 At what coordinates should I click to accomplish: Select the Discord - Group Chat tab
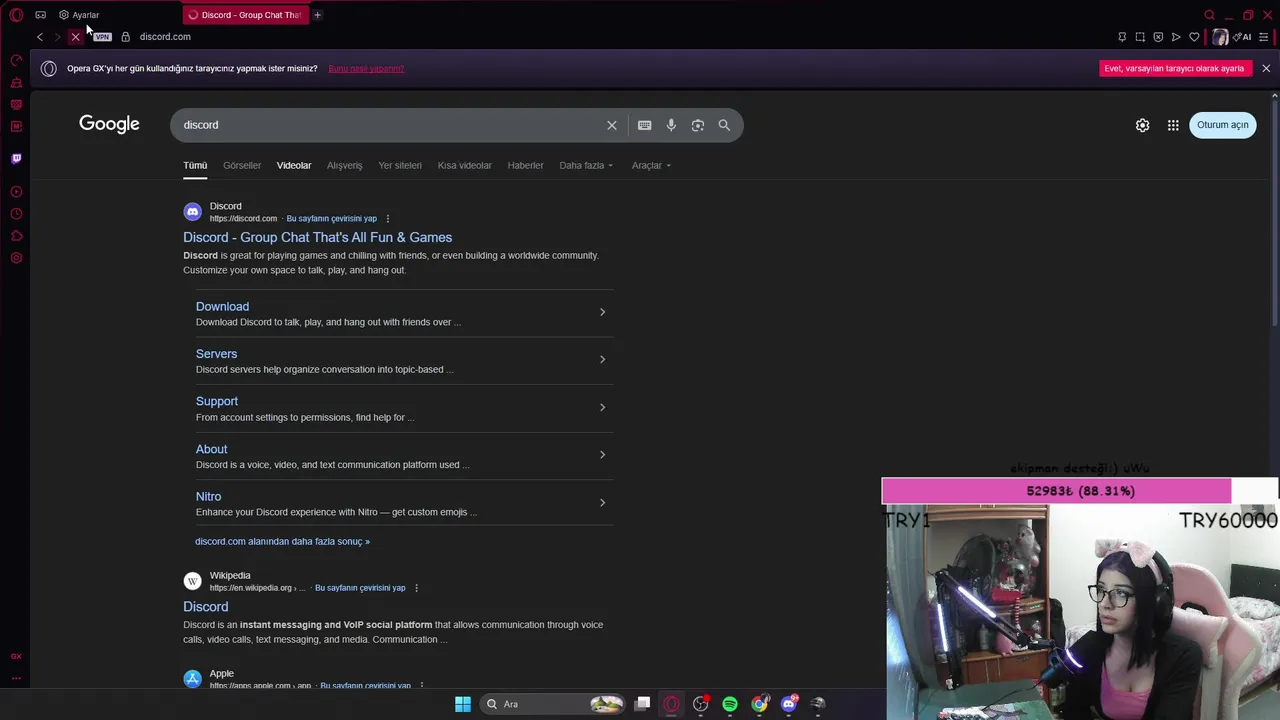tap(245, 15)
